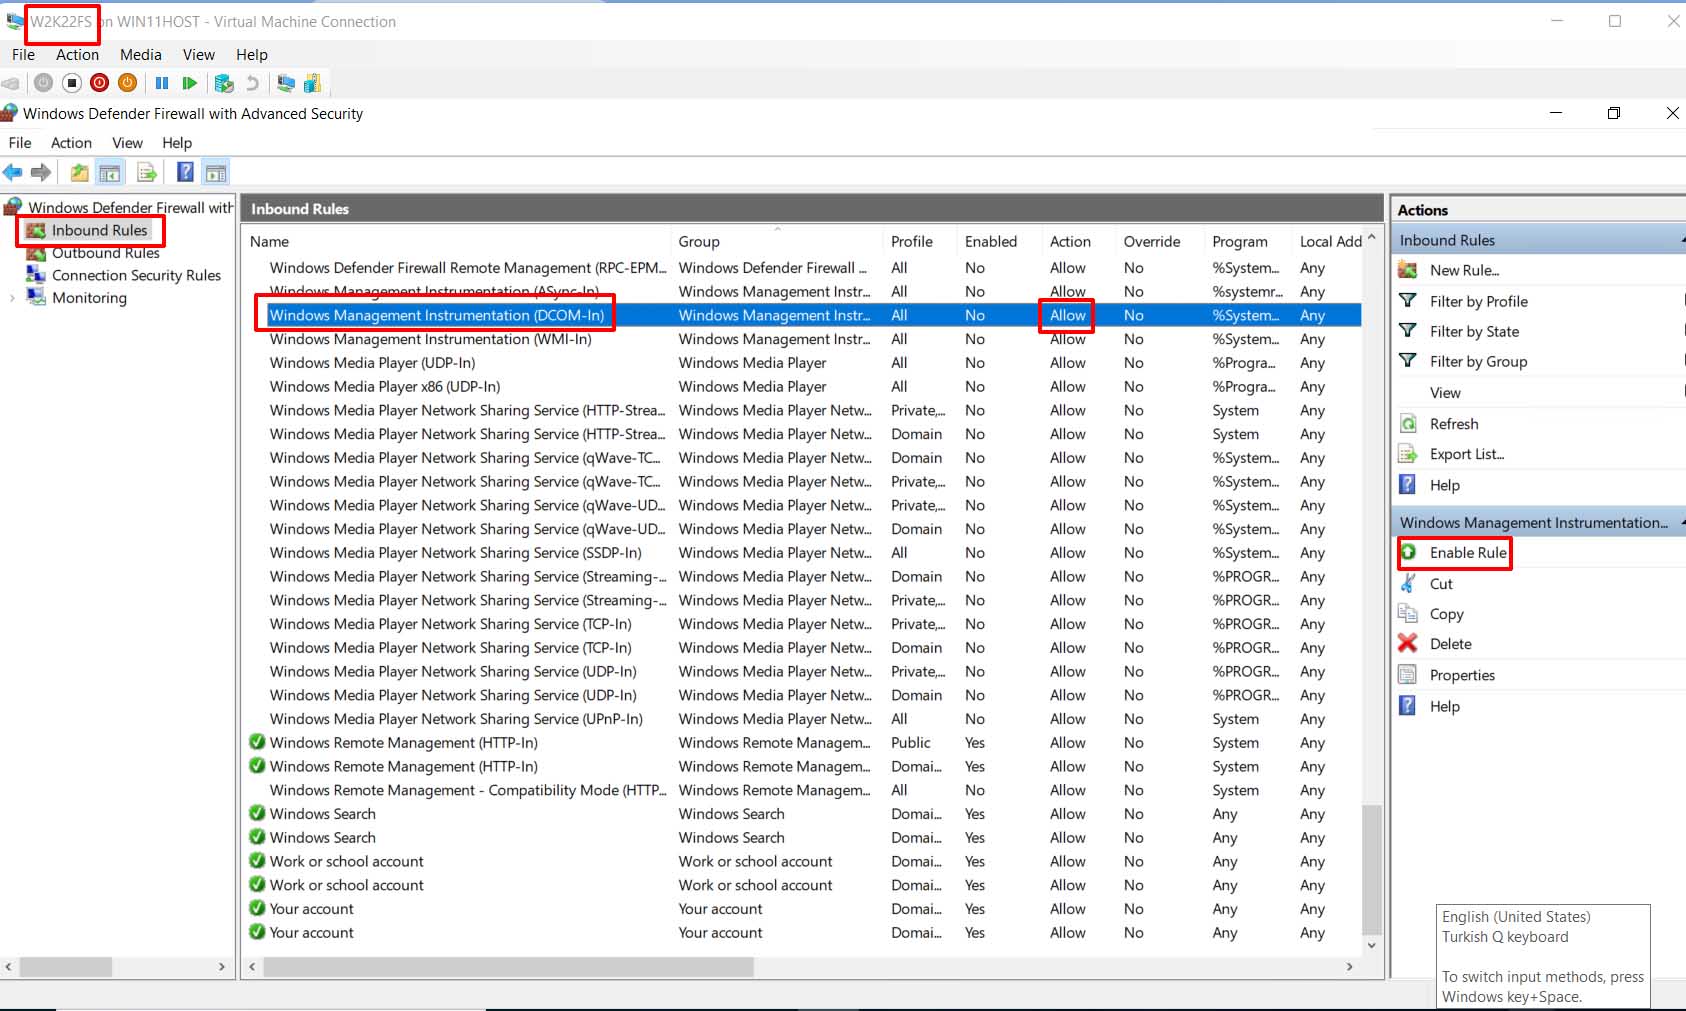The height and width of the screenshot is (1011, 1686).
Task: Select the Network Sharing Service (SSDP-In) rule
Action: coord(455,553)
